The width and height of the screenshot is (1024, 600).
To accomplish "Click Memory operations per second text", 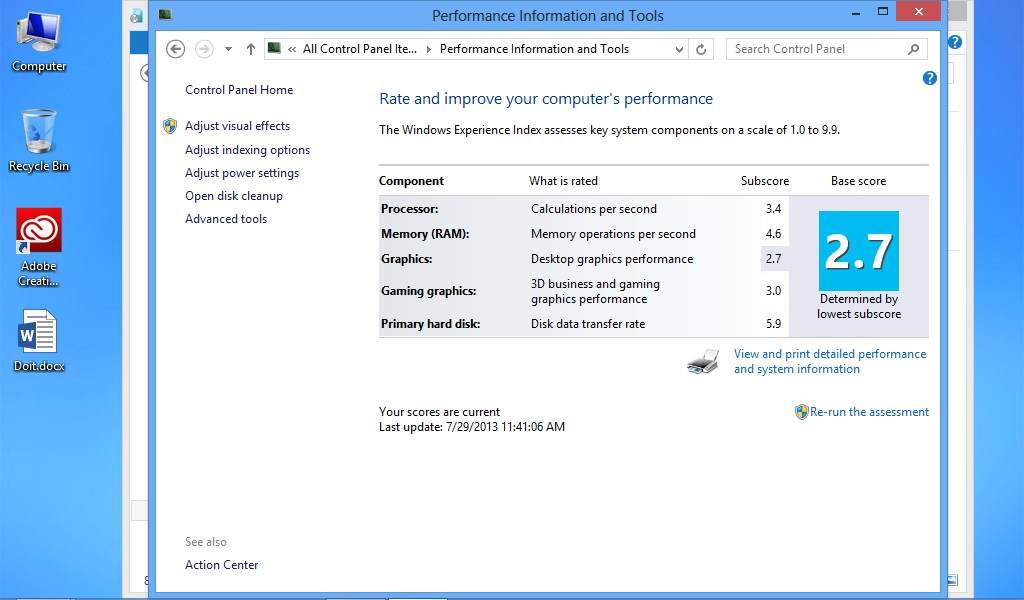I will 613,234.
